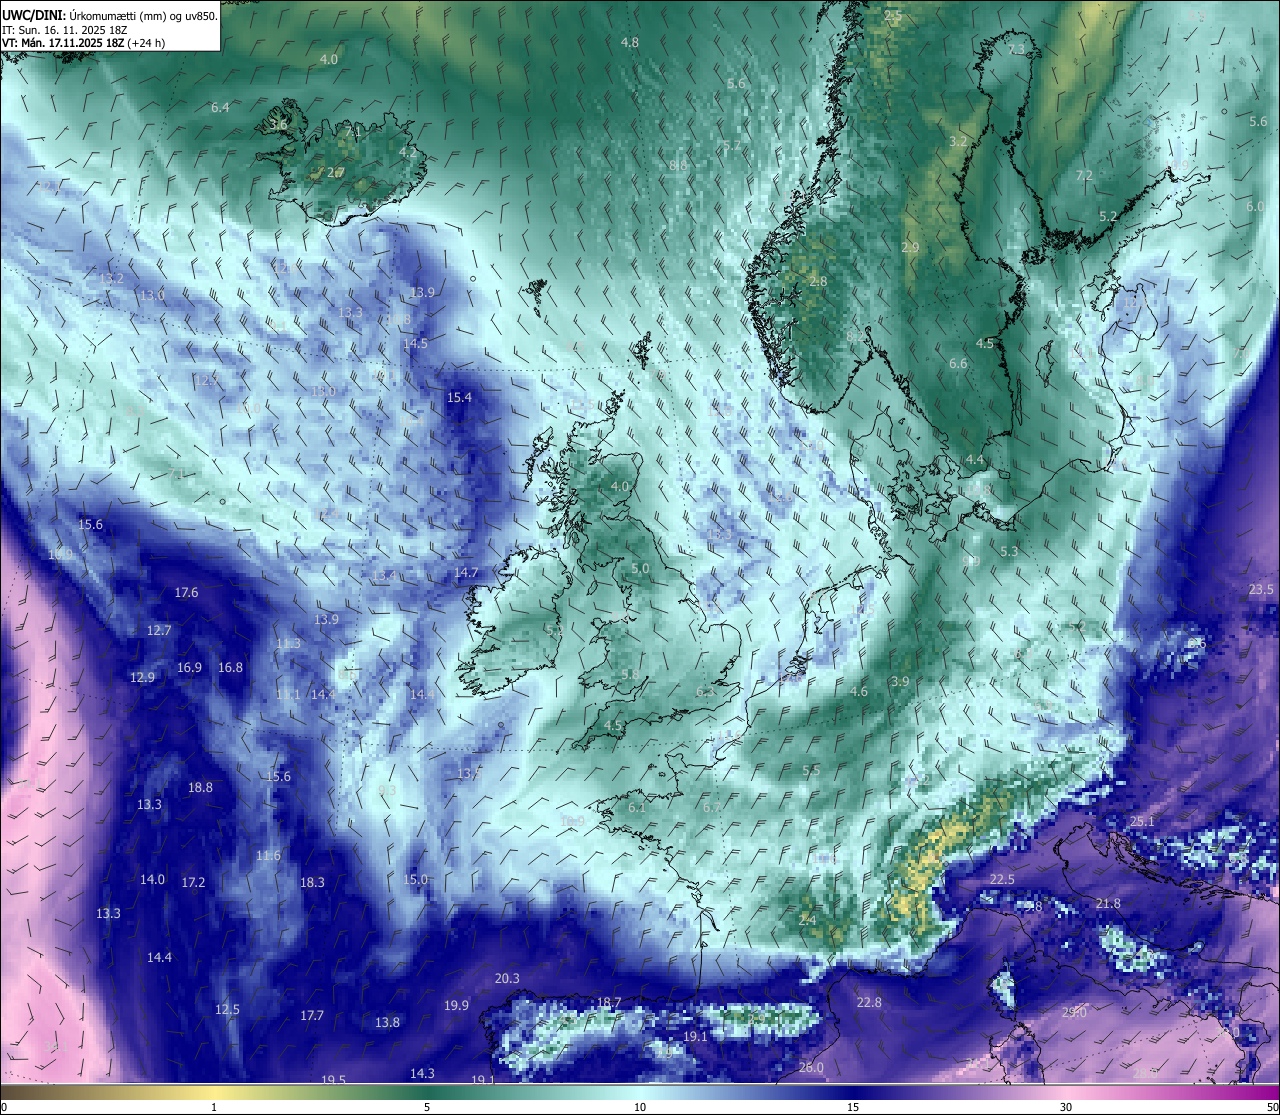Image resolution: width=1280 pixels, height=1115 pixels.
Task: Click the 16.8 value label
Action: click(x=230, y=667)
